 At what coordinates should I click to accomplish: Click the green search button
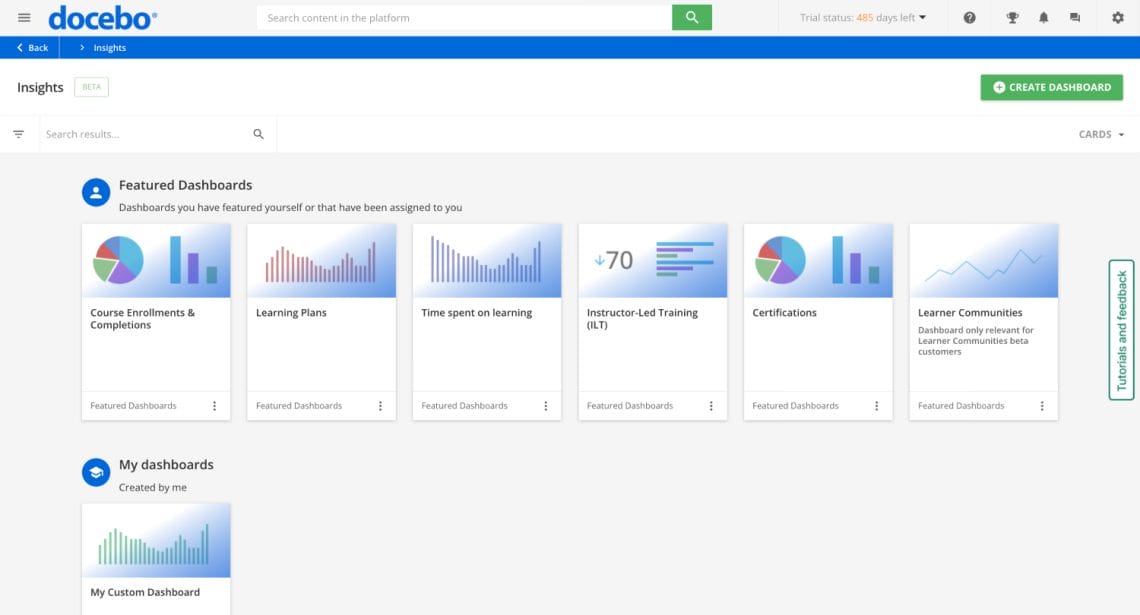pyautogui.click(x=691, y=18)
